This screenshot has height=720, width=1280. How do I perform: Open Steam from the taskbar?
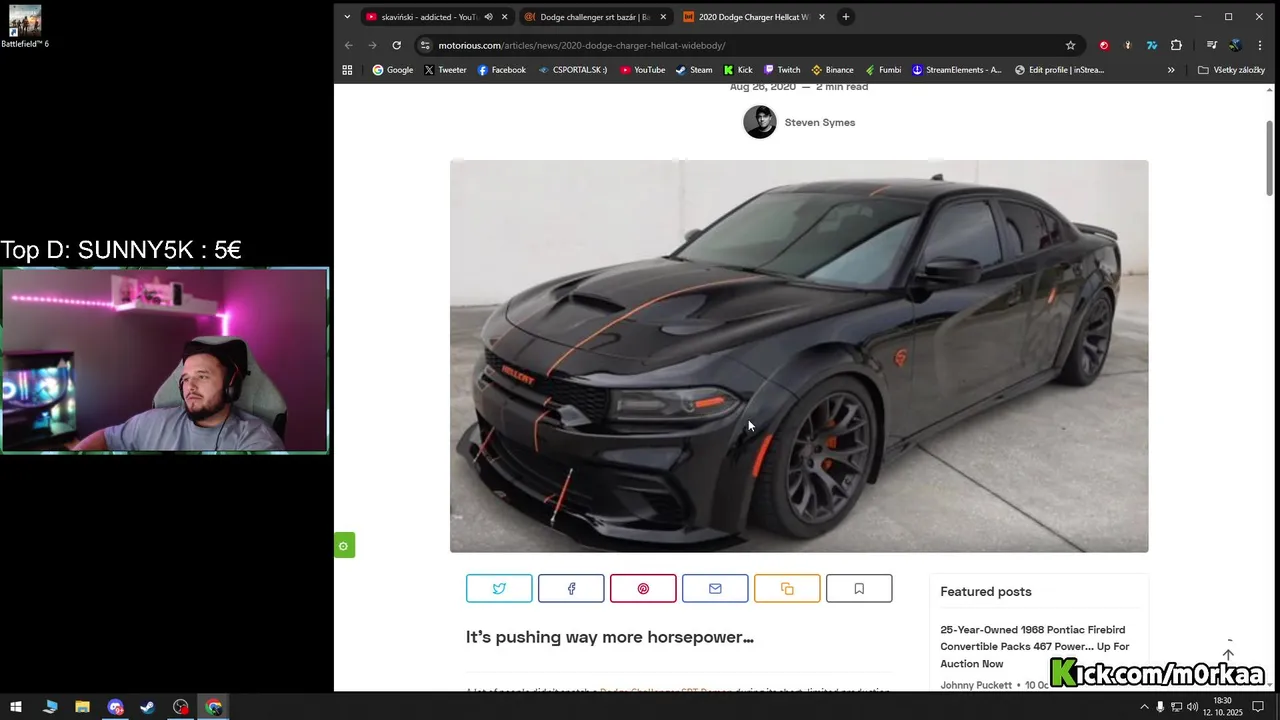pyautogui.click(x=147, y=707)
